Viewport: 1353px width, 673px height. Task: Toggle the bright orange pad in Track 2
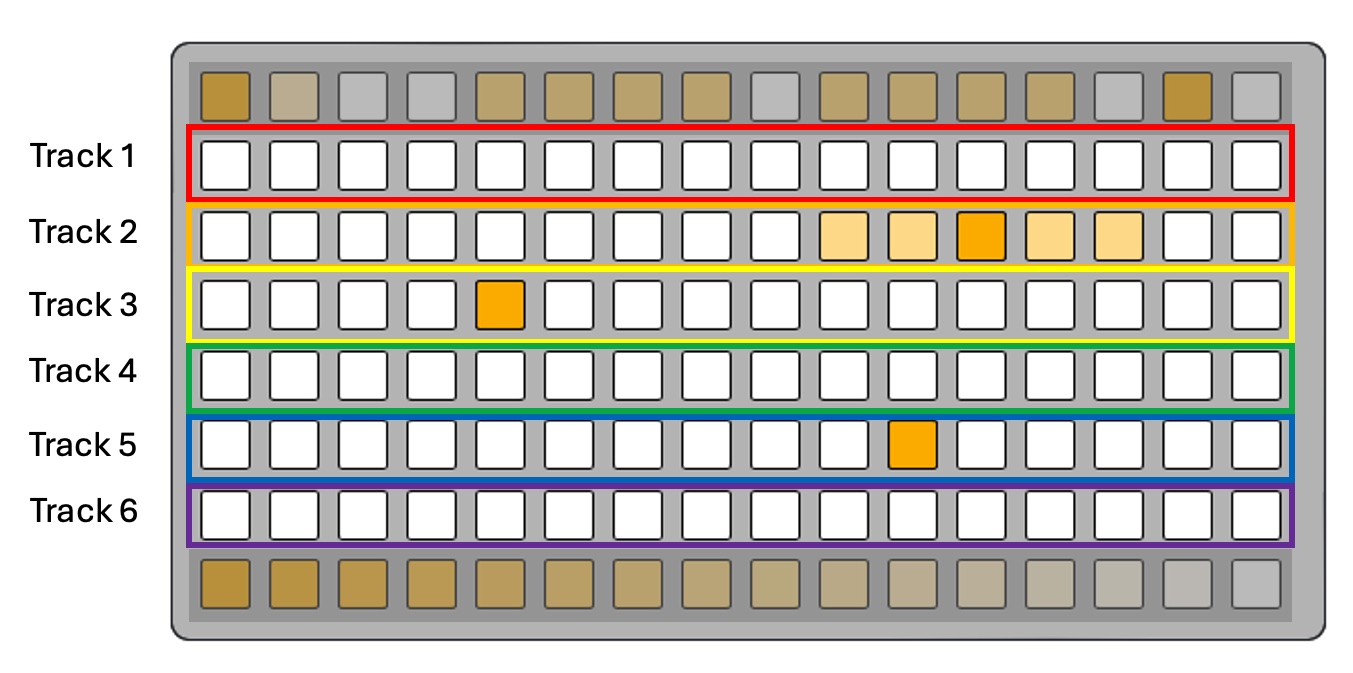point(981,236)
